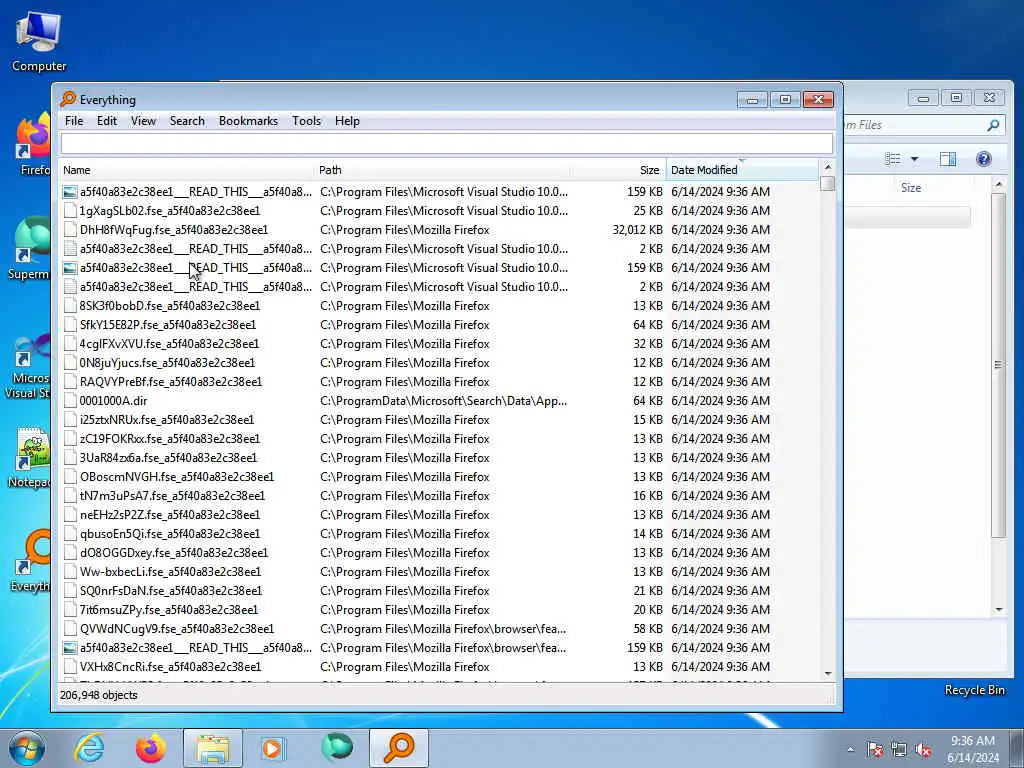Open Explorer help question mark icon
The height and width of the screenshot is (768, 1024).
click(x=984, y=159)
